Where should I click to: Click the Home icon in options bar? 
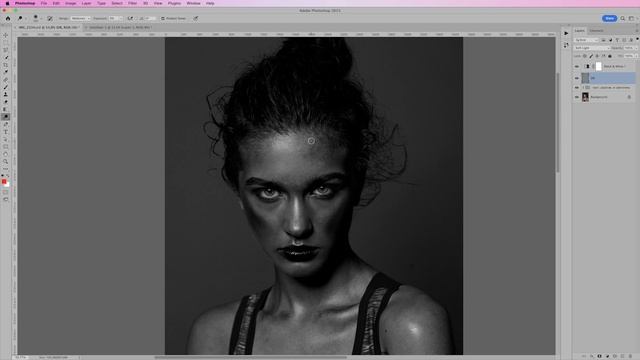pos(8,18)
